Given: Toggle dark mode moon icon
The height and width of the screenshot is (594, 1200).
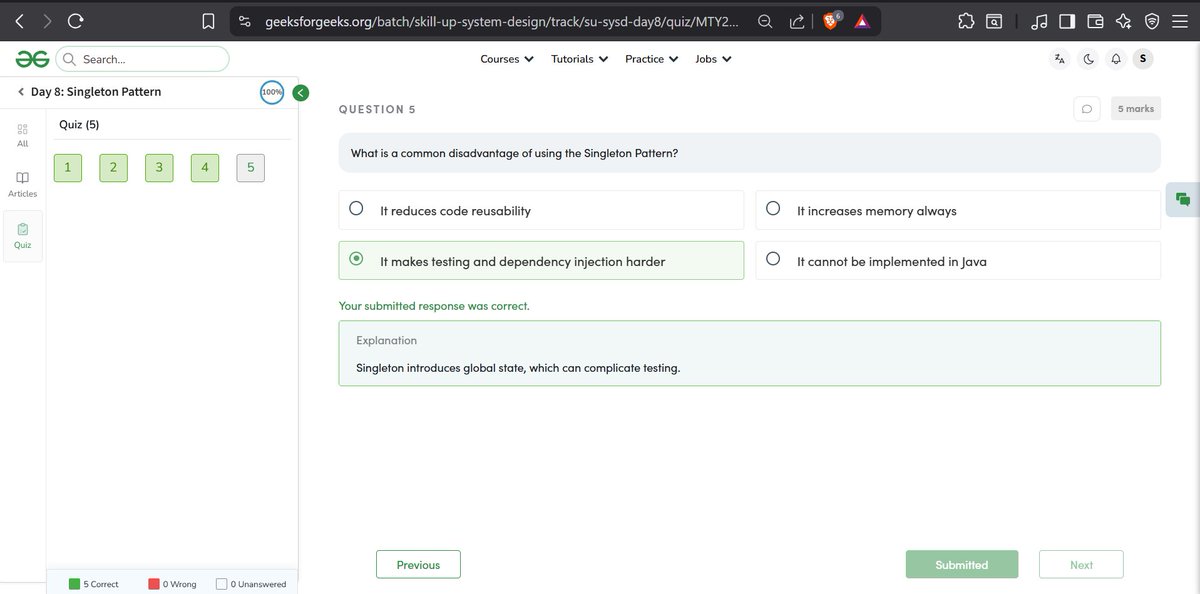Looking at the screenshot, I should click(1088, 59).
